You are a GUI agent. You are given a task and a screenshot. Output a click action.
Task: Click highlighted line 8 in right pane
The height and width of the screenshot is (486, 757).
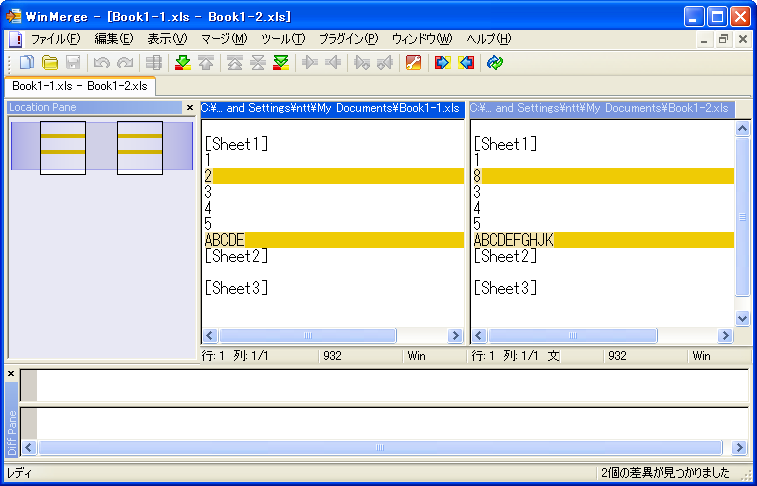(603, 176)
